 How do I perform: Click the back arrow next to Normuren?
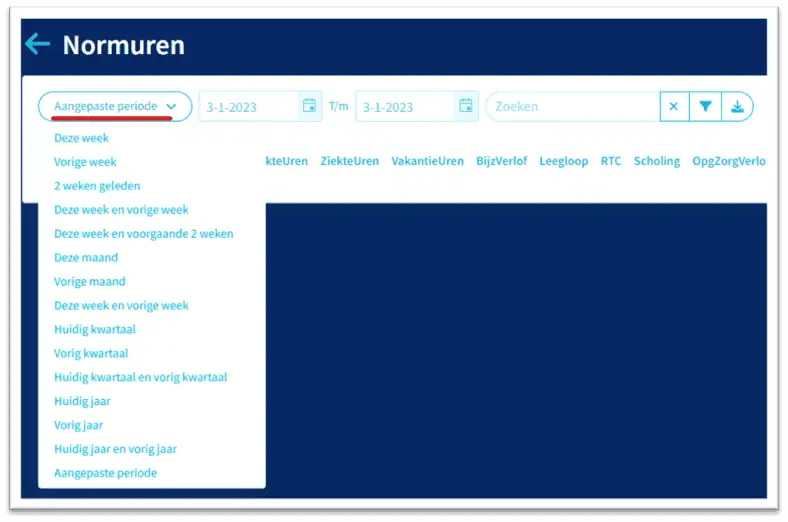coord(38,44)
